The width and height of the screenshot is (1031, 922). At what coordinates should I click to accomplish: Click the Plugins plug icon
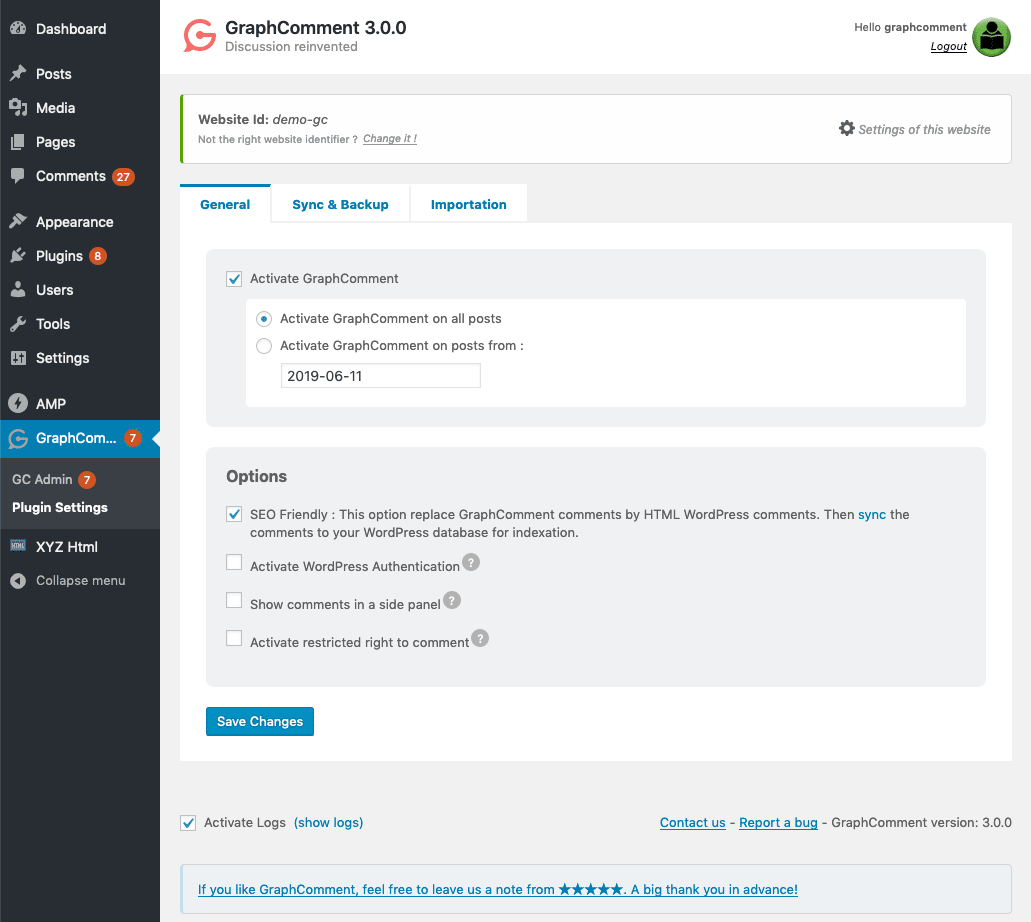(18, 256)
